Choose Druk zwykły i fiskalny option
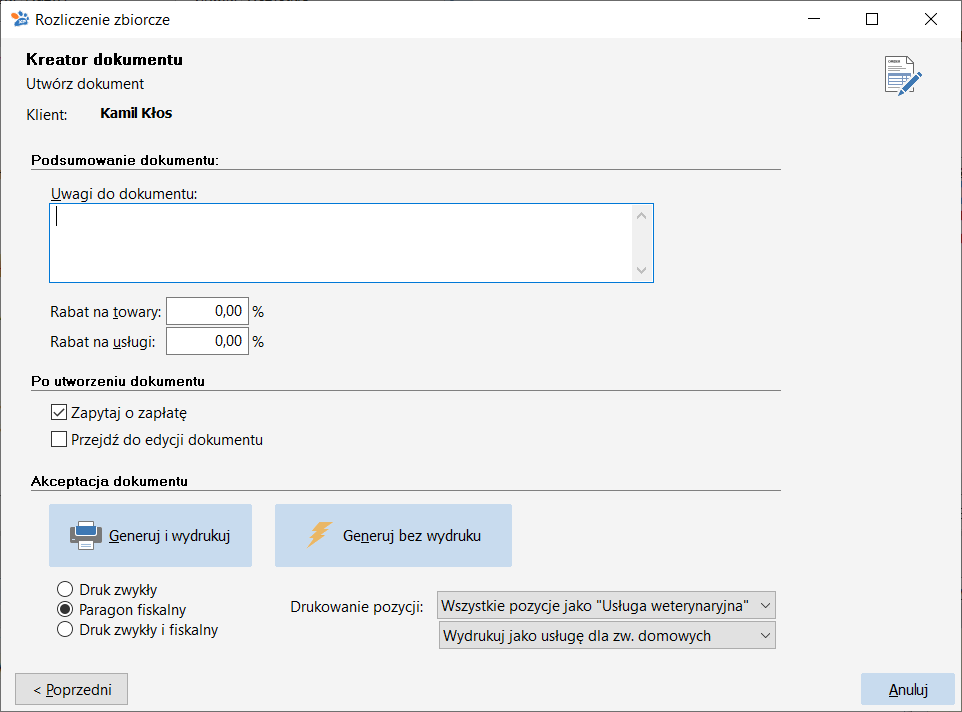This screenshot has height=712, width=962. (65, 629)
